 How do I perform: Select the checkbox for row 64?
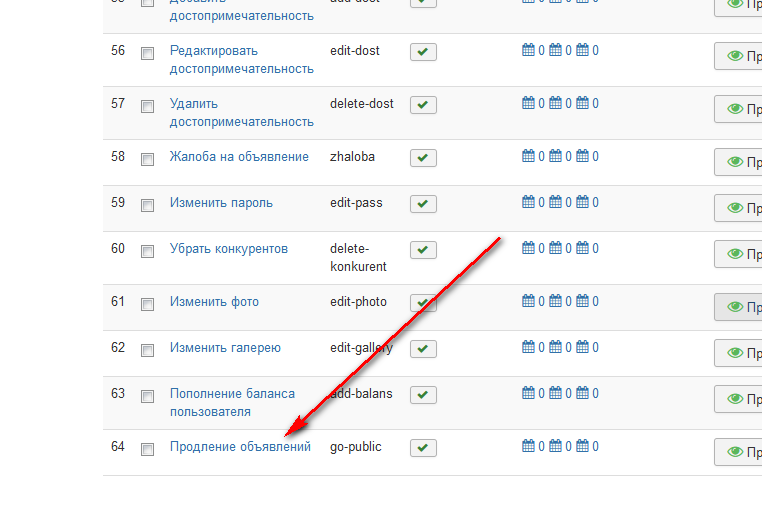[x=147, y=449]
